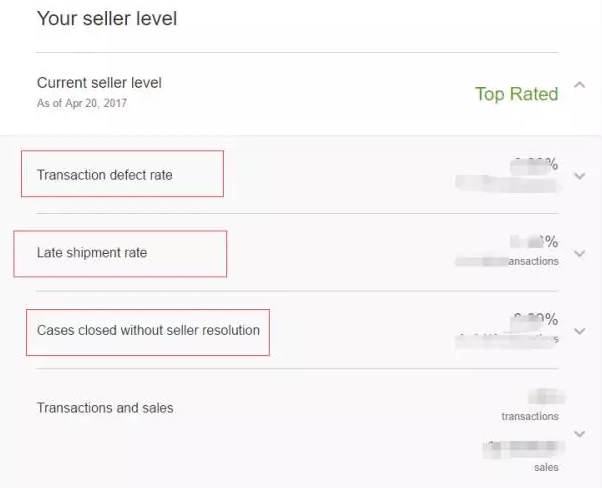Image resolution: width=602 pixels, height=488 pixels.
Task: Click transactions caption in Transactions and sales
Action: point(530,416)
